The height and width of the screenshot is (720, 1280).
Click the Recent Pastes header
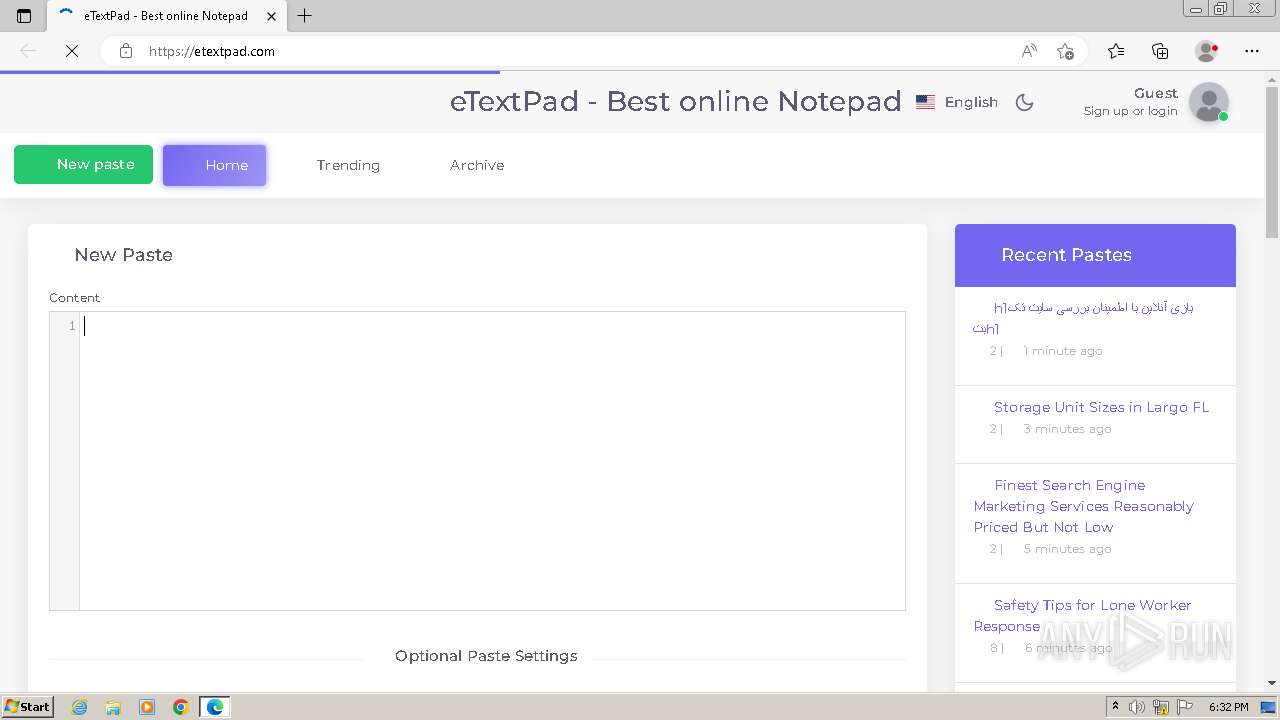[x=1095, y=255]
